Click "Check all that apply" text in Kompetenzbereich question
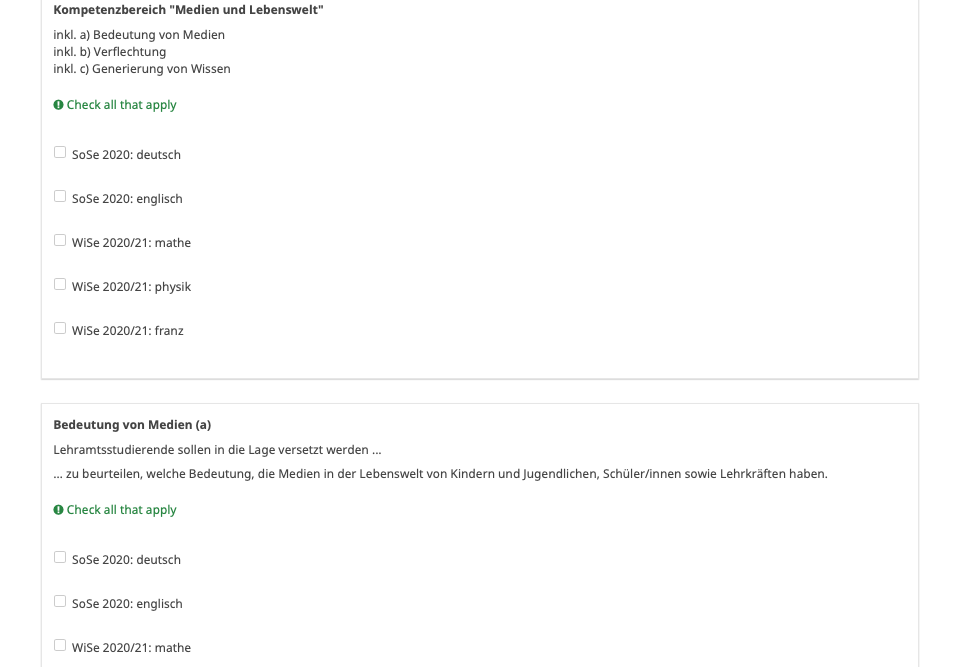Screen dimensions: 961x667 tap(122, 105)
